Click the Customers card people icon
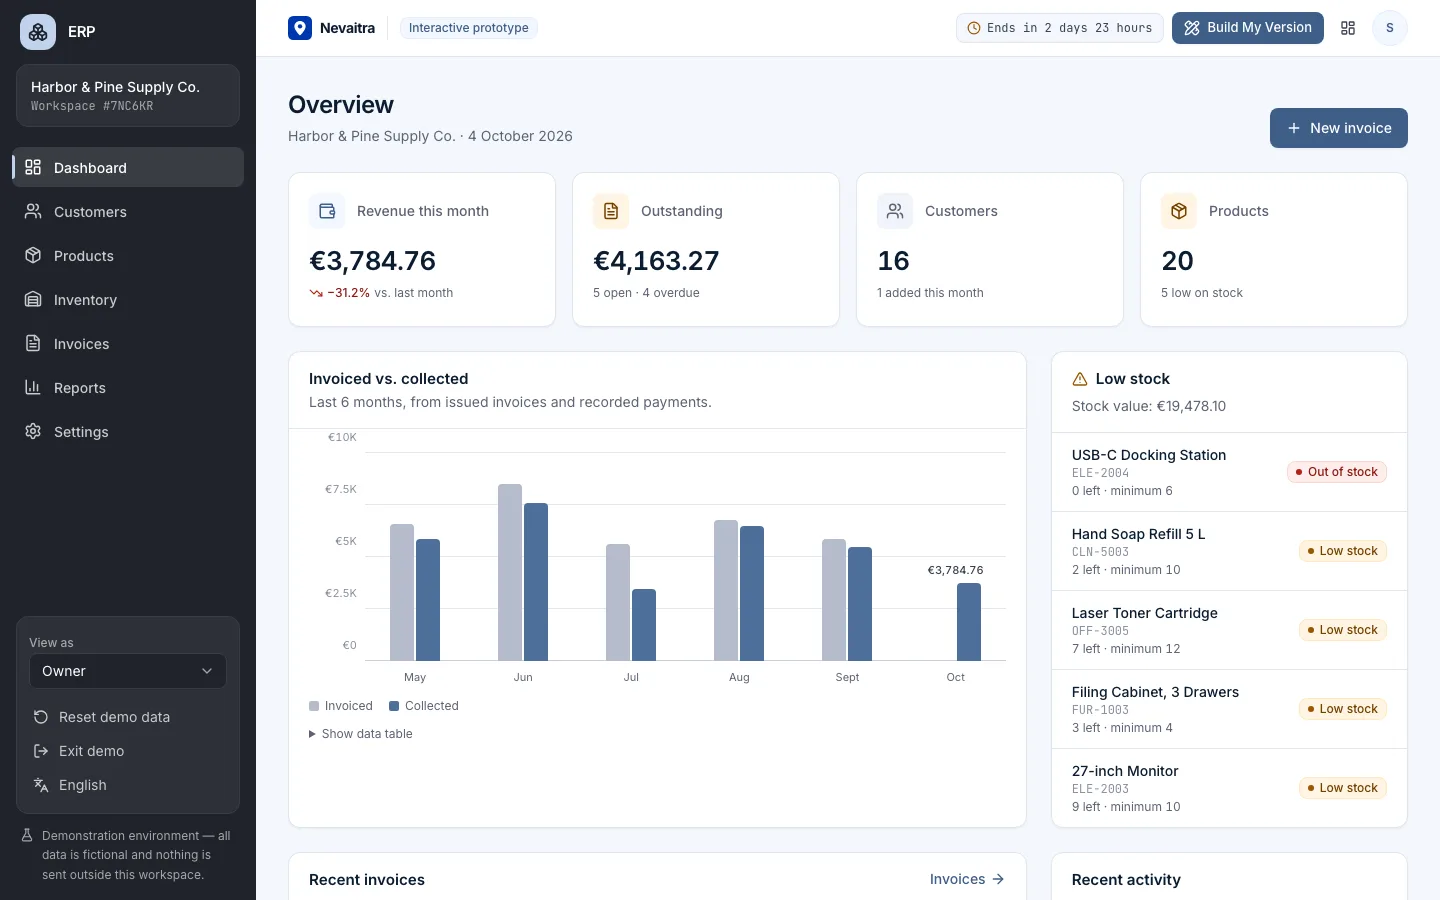Viewport: 1440px width, 900px height. (895, 211)
